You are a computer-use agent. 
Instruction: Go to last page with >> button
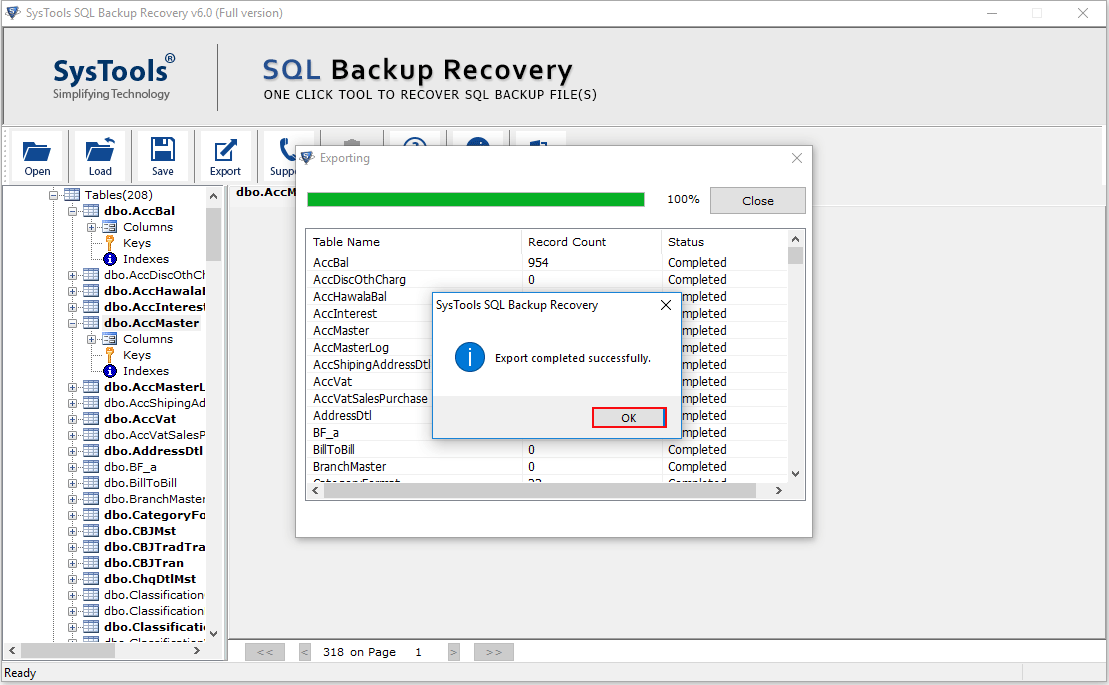point(494,652)
